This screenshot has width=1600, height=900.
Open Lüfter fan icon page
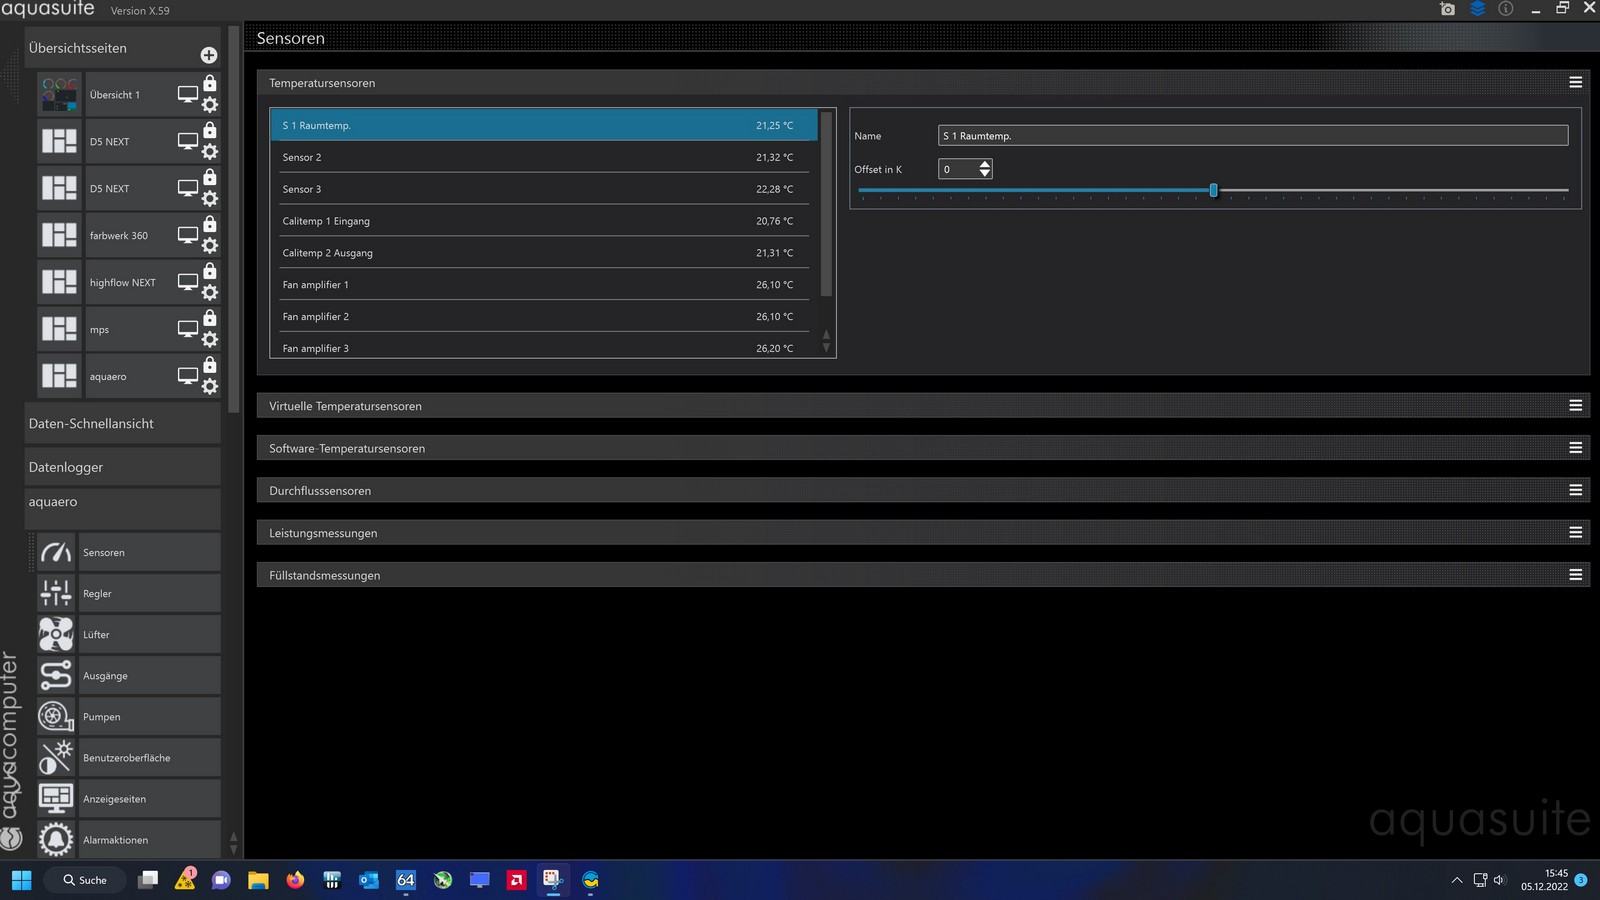[x=56, y=634]
